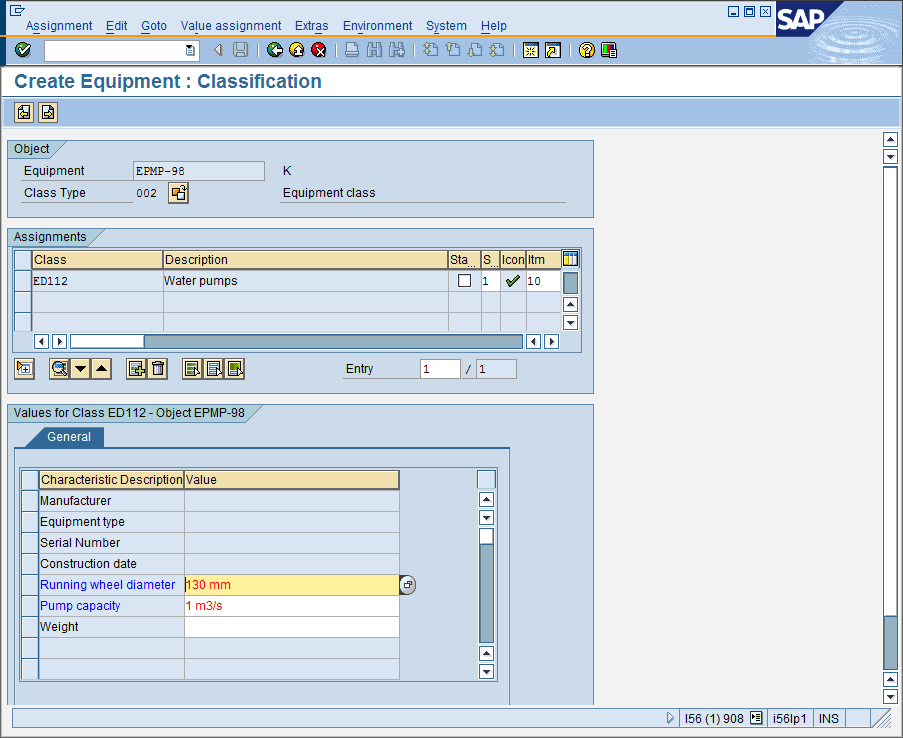Click the leftmost icon below Assignments table
Viewport: 903px width, 738px height.
pos(24,369)
